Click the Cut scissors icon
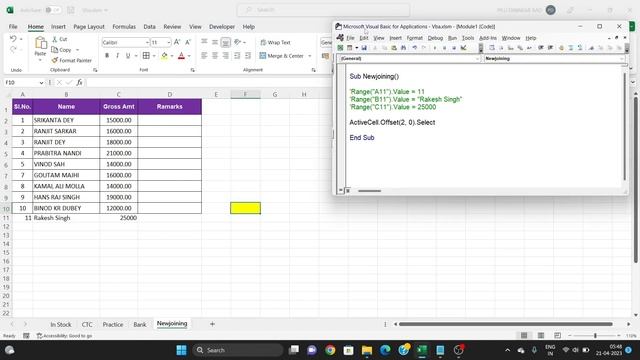This screenshot has height=360, width=640. coord(55,39)
